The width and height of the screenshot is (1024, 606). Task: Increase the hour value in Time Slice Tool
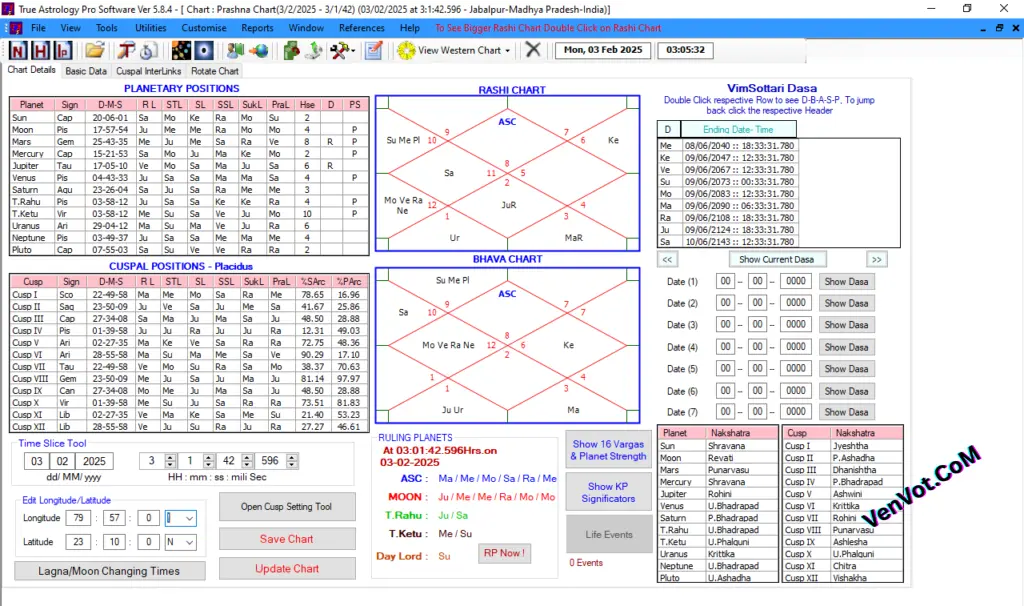click(x=170, y=457)
